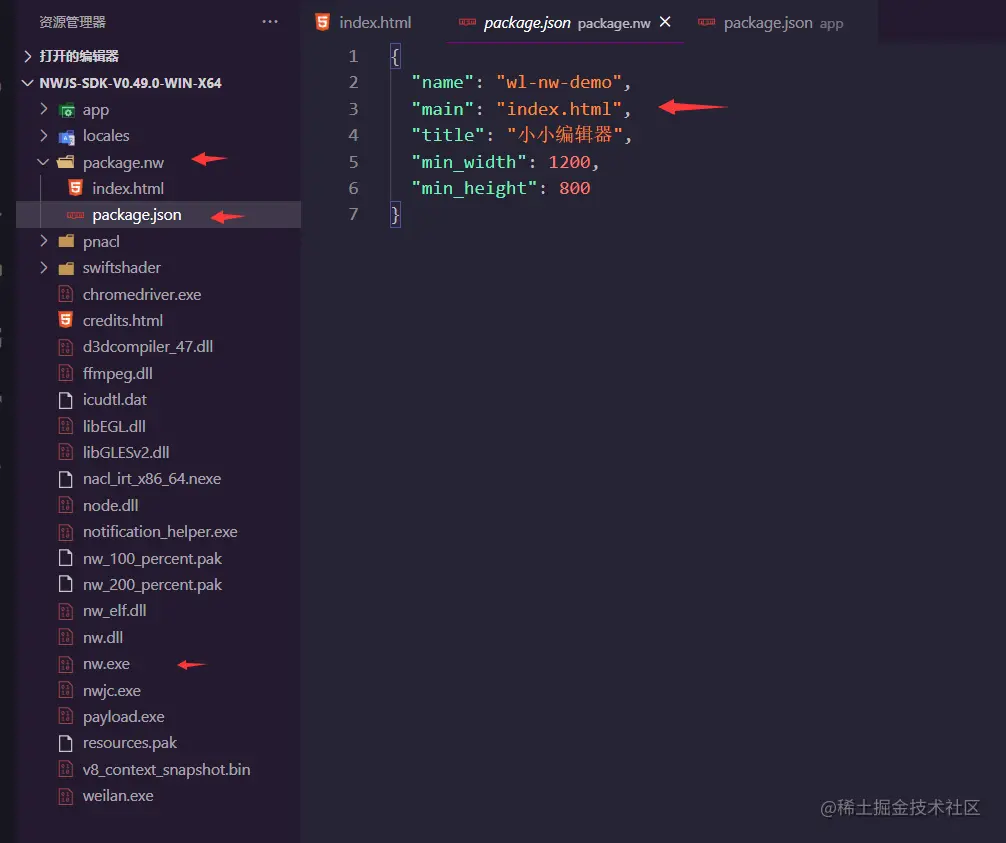
Task: Click the "min_height" key on line 6
Action: point(474,188)
